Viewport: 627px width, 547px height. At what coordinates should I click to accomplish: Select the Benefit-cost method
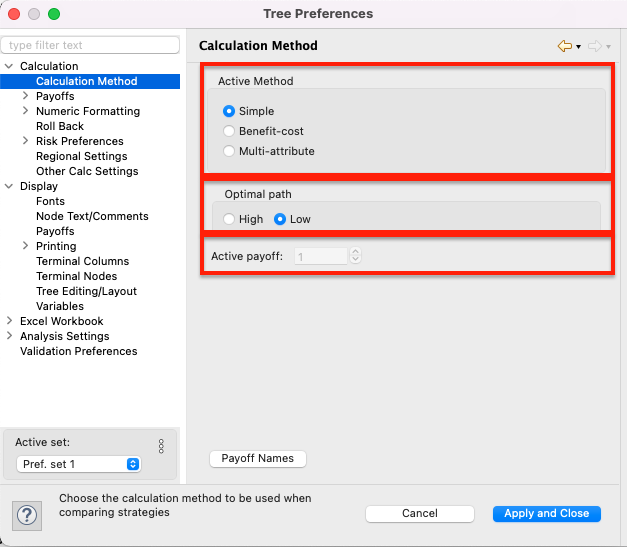pos(229,131)
